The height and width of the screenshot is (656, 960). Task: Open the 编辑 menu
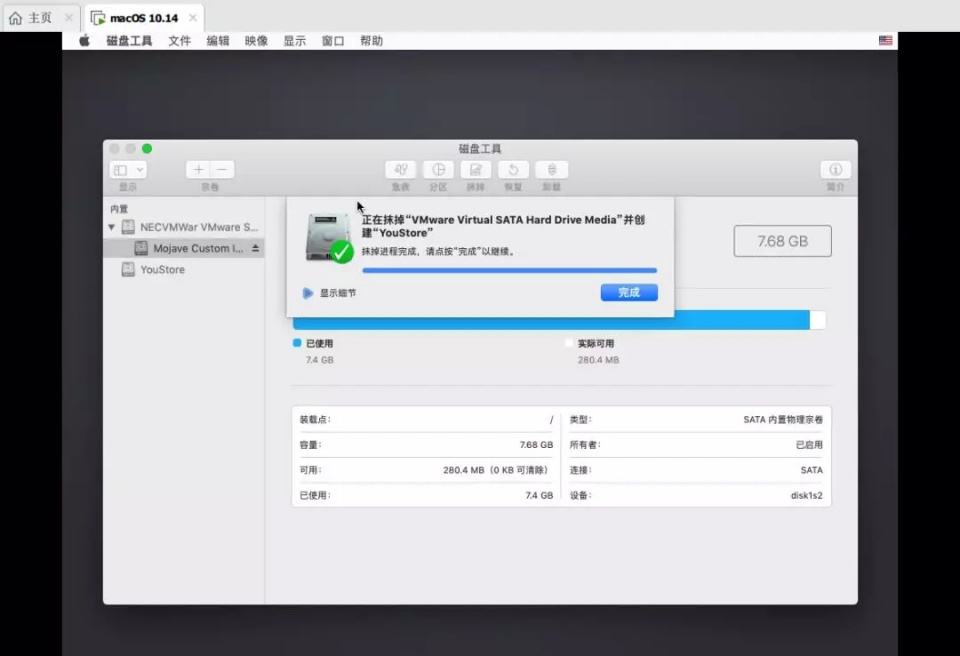[218, 40]
